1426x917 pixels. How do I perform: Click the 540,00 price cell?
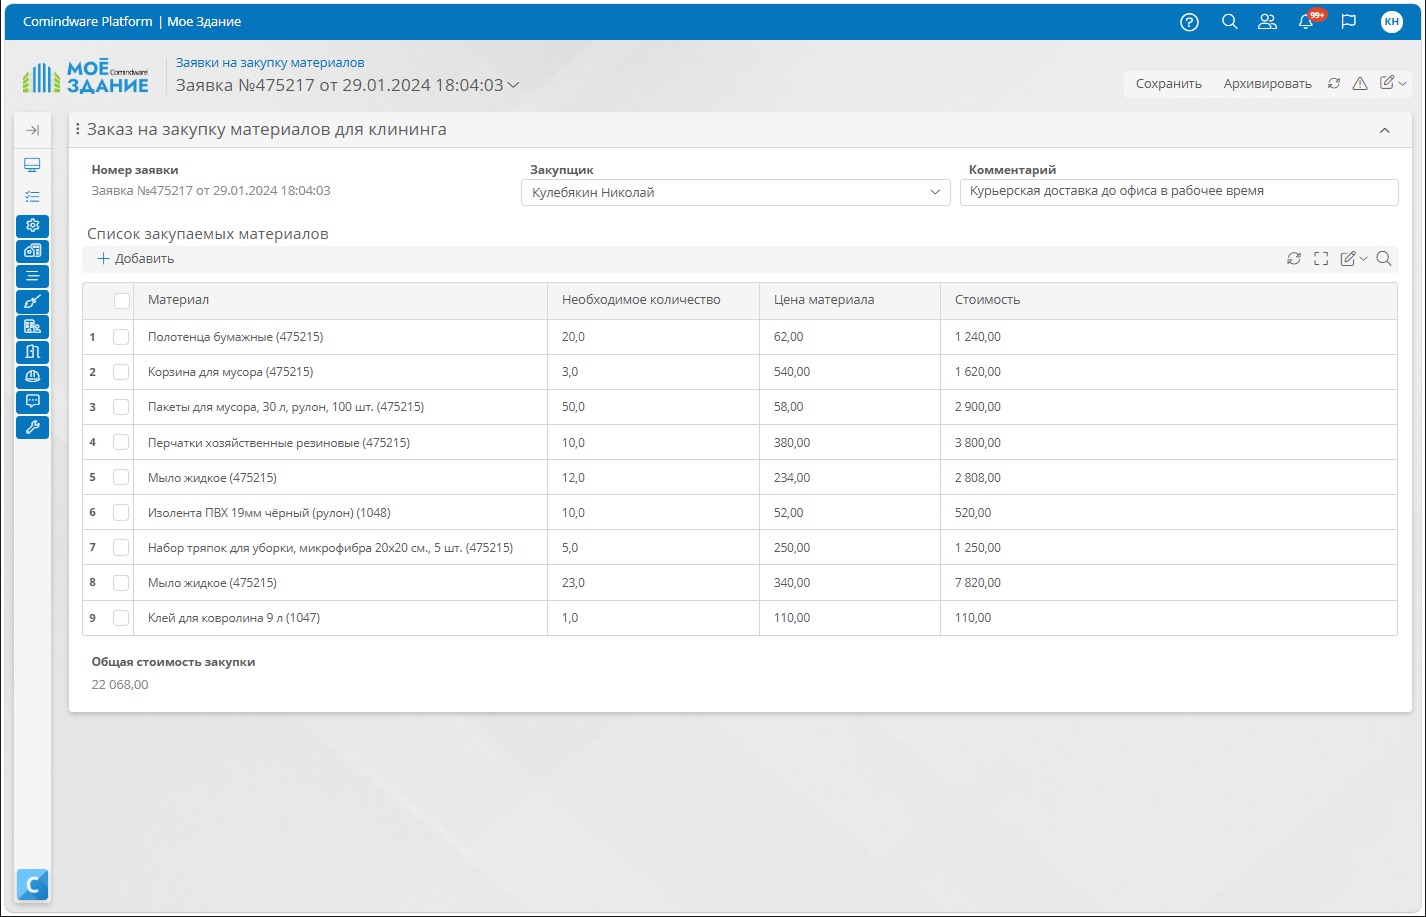tap(850, 372)
